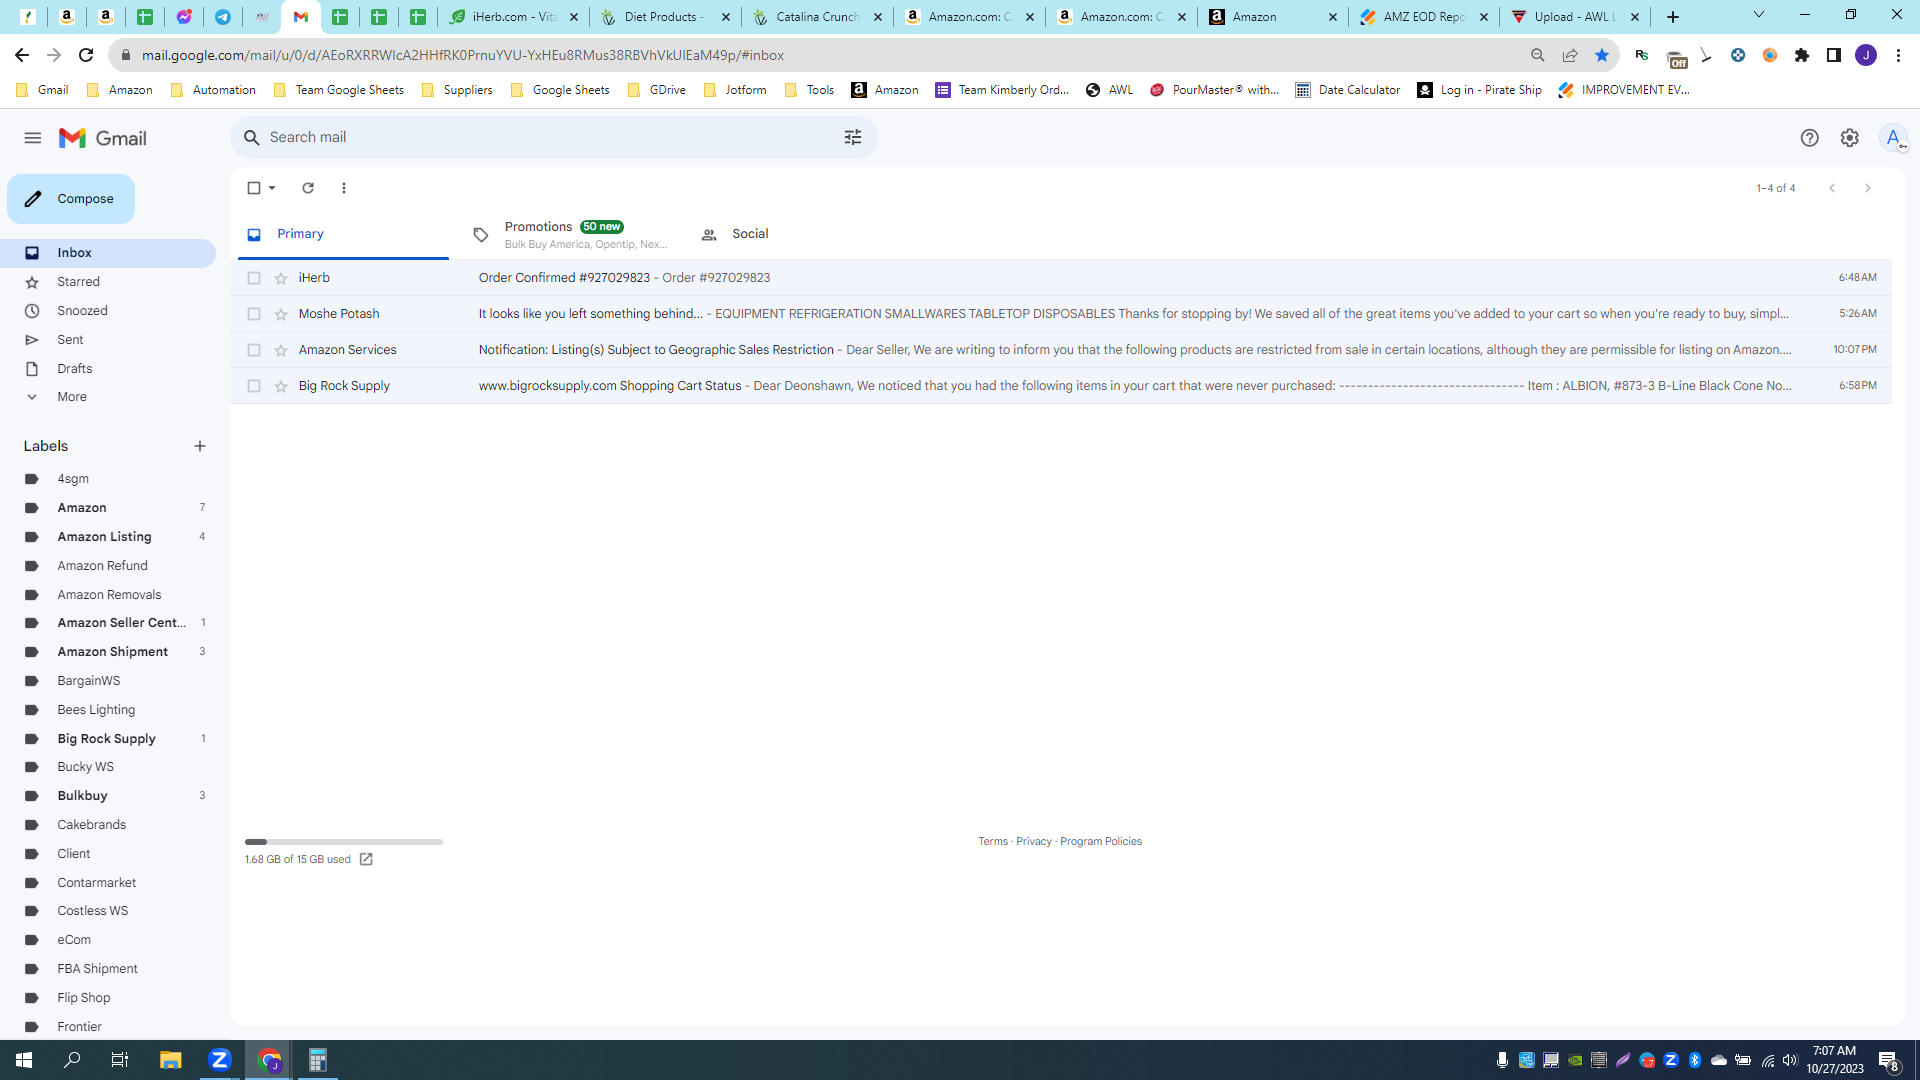Open storage management link icon
Viewport: 1920px width, 1080px height.
(x=366, y=860)
